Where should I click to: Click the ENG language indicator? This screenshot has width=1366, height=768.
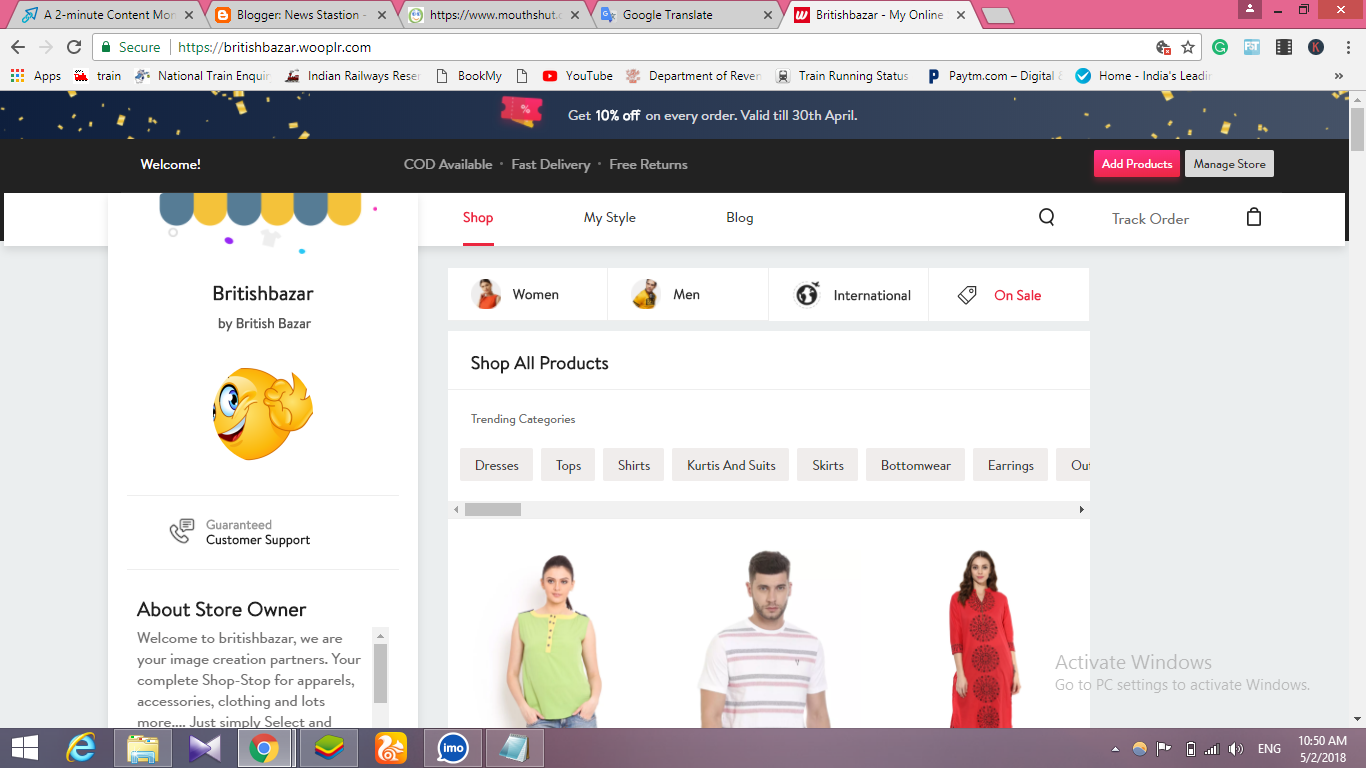[x=1269, y=749]
